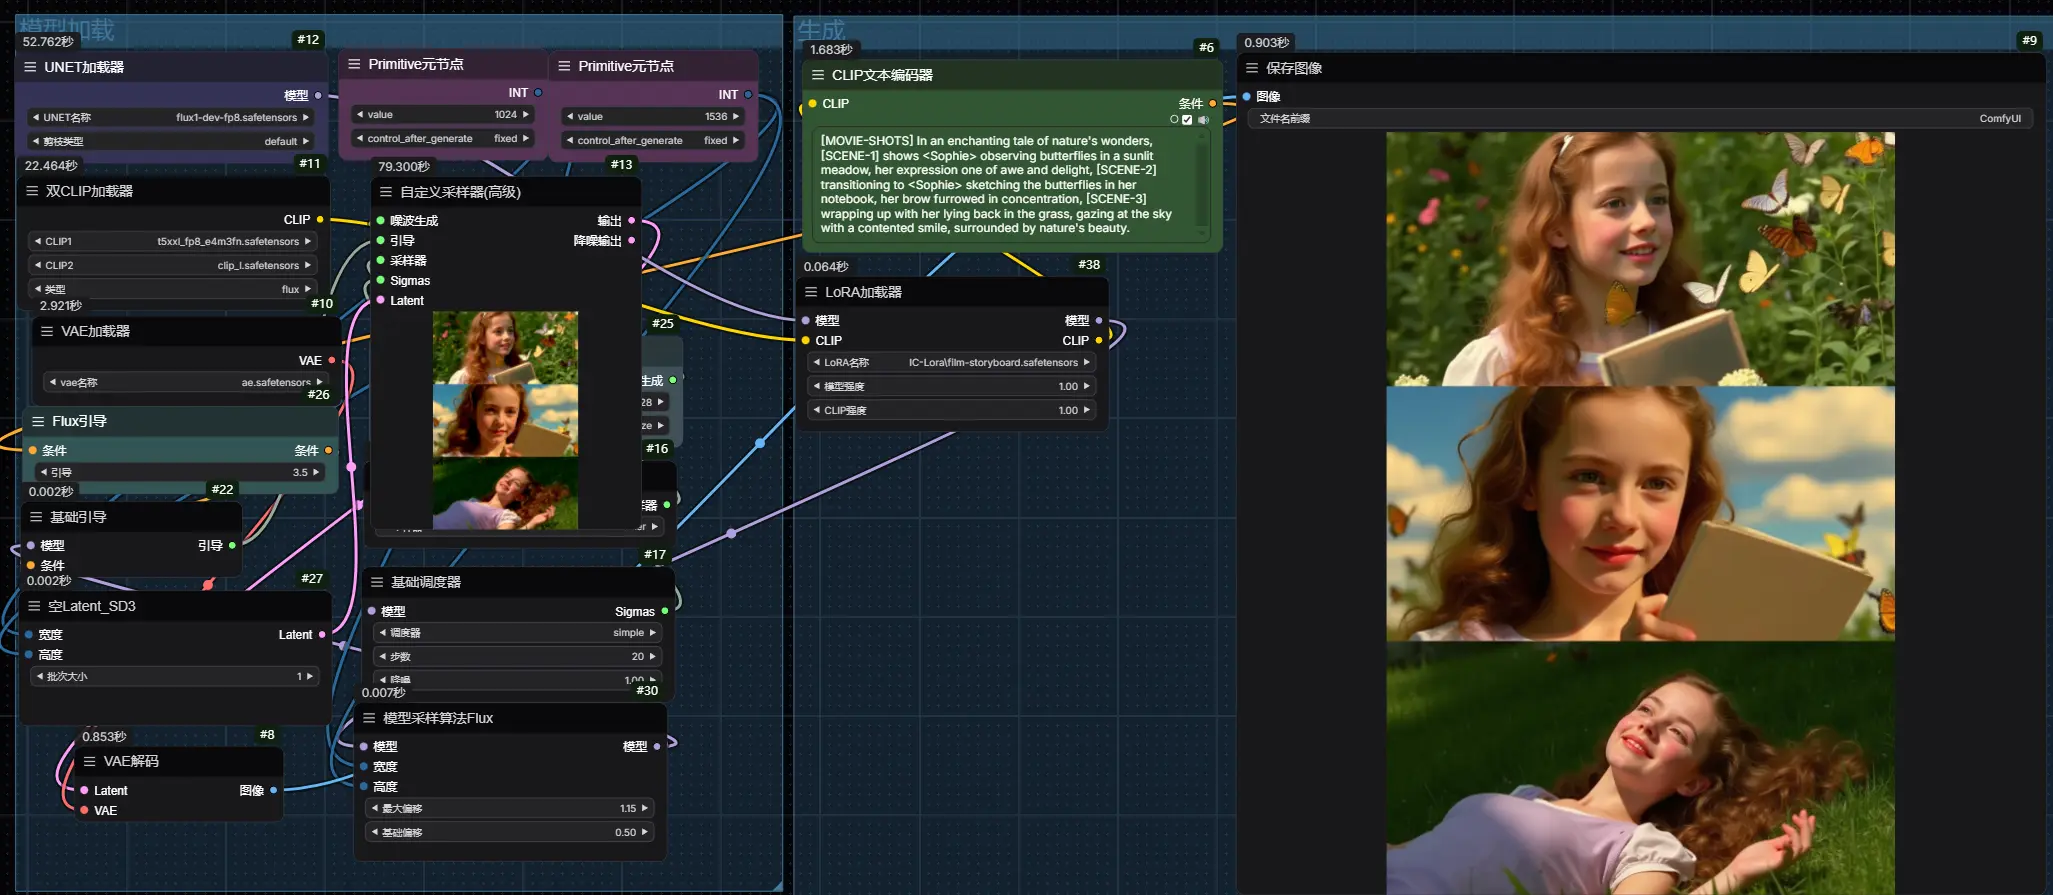The height and width of the screenshot is (895, 2053).
Task: Open the 模型采样算法Flux node menu icon
Action: [x=369, y=718]
